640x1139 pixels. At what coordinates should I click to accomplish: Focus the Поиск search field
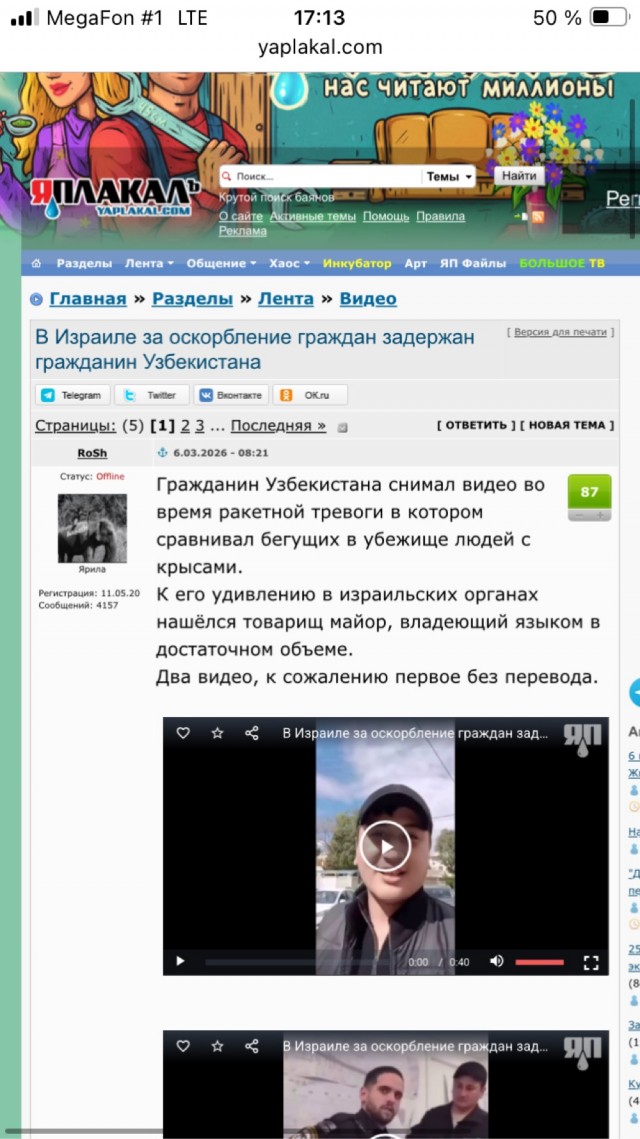320,176
